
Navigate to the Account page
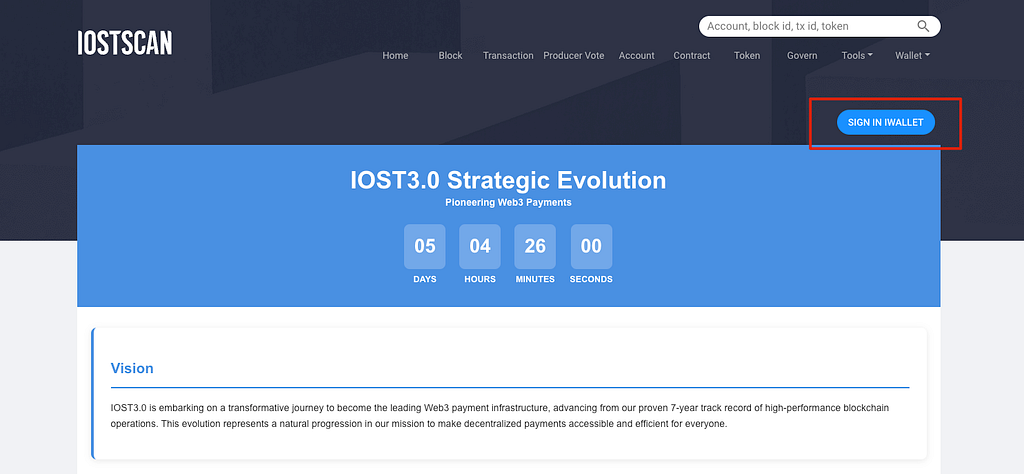[x=637, y=55]
